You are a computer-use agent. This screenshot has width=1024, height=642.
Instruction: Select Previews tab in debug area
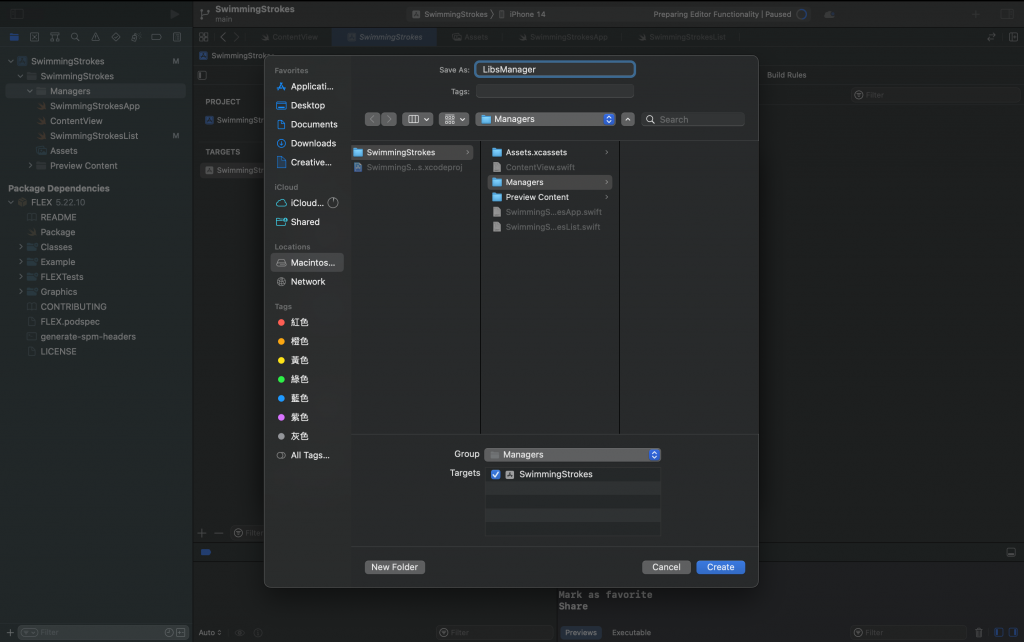[581, 632]
